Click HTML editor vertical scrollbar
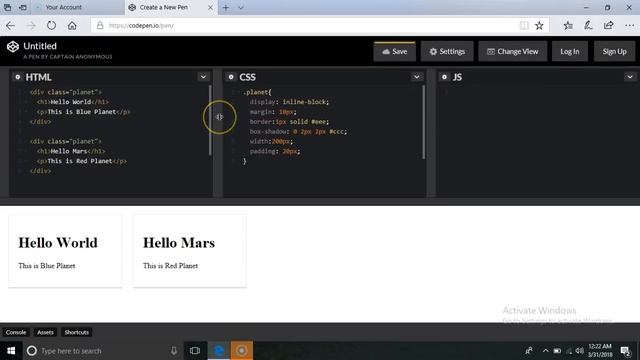Screen dimensions: 640x360 pyautogui.click(x=210, y=120)
